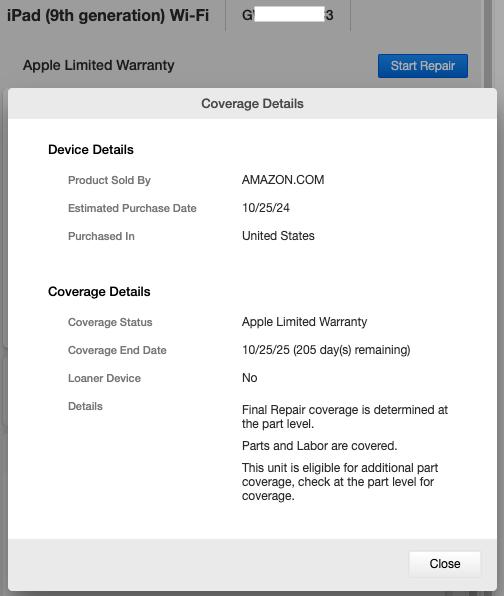Image resolution: width=504 pixels, height=596 pixels.
Task: Click the Coverage Details dialog title bar
Action: coord(252,103)
